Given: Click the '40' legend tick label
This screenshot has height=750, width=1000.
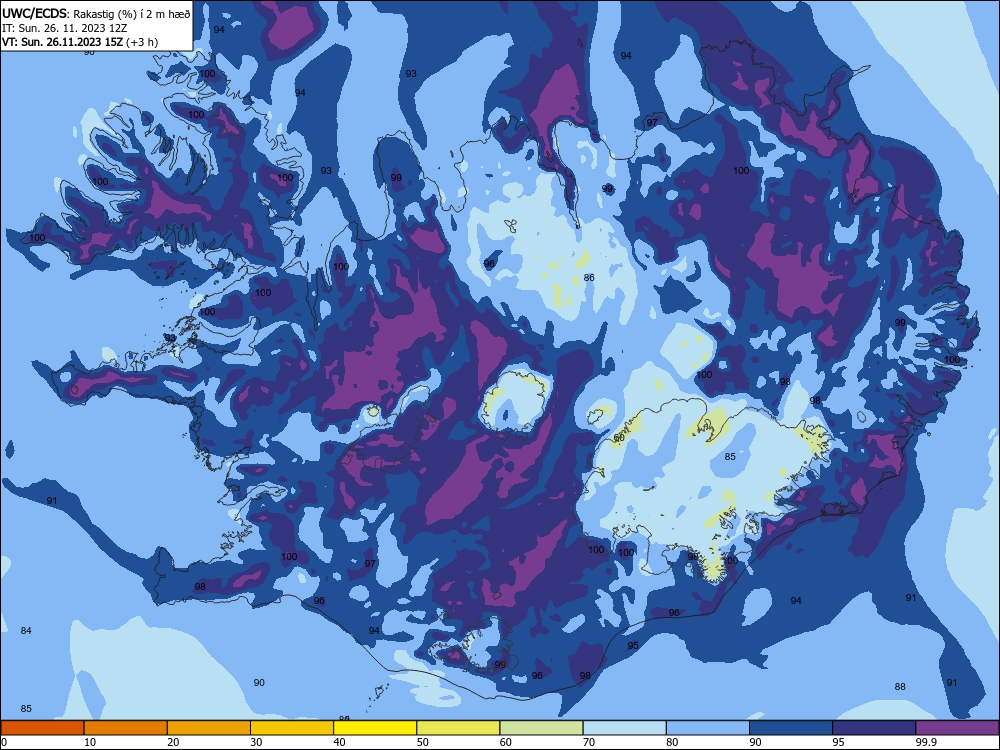Looking at the screenshot, I should tap(339, 742).
